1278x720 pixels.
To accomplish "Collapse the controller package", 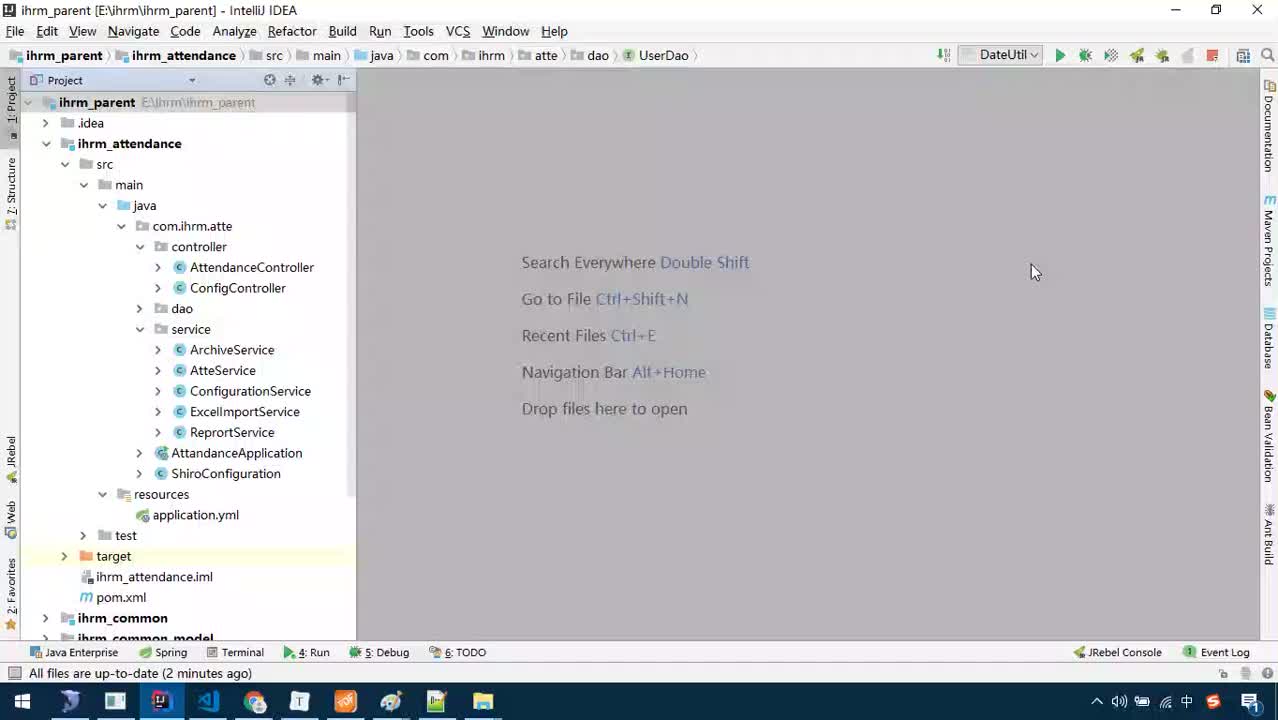I will click(140, 247).
